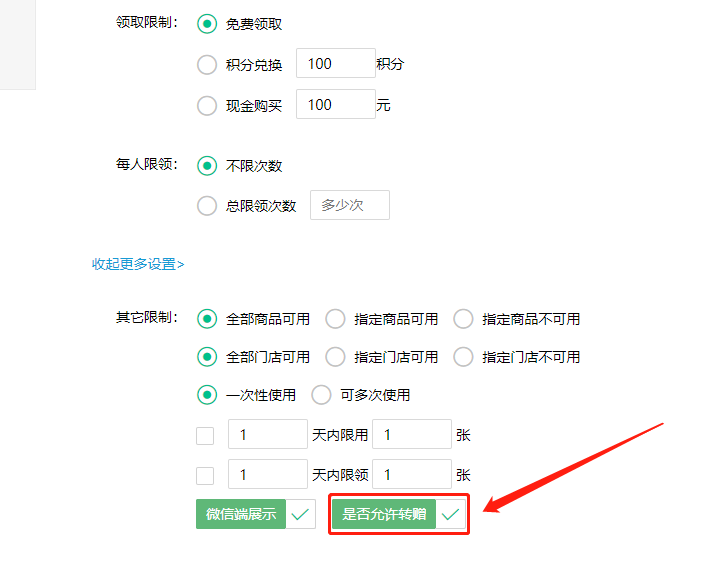Focus the 多少次 input field
Image resolution: width=708 pixels, height=574 pixels.
tap(349, 205)
